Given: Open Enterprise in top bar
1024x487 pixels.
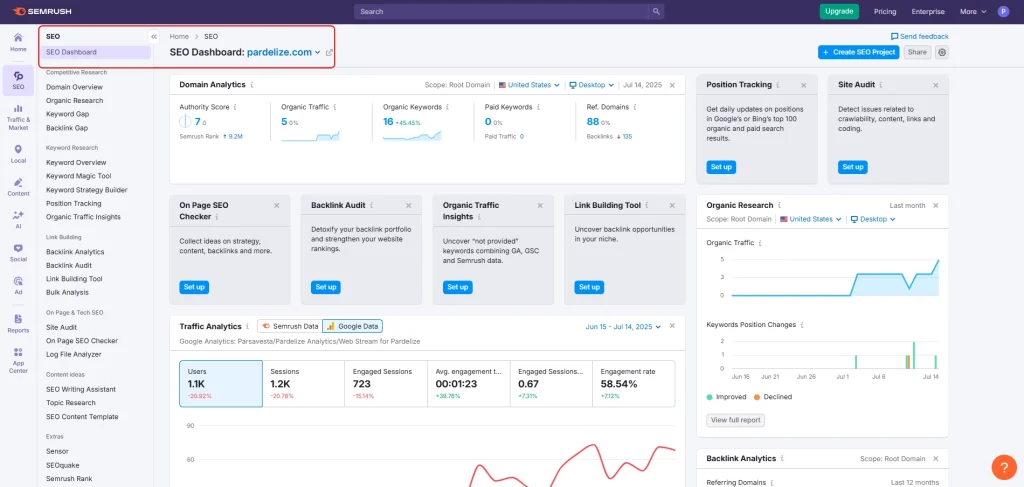Looking at the screenshot, I should click(928, 12).
